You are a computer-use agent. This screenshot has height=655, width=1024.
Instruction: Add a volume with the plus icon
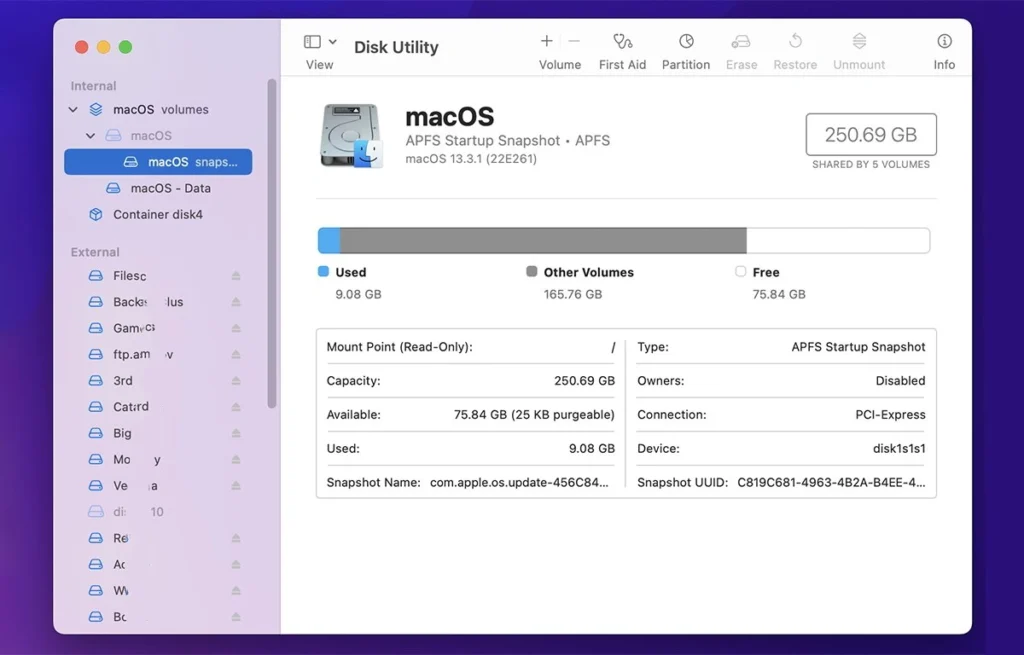coord(546,42)
